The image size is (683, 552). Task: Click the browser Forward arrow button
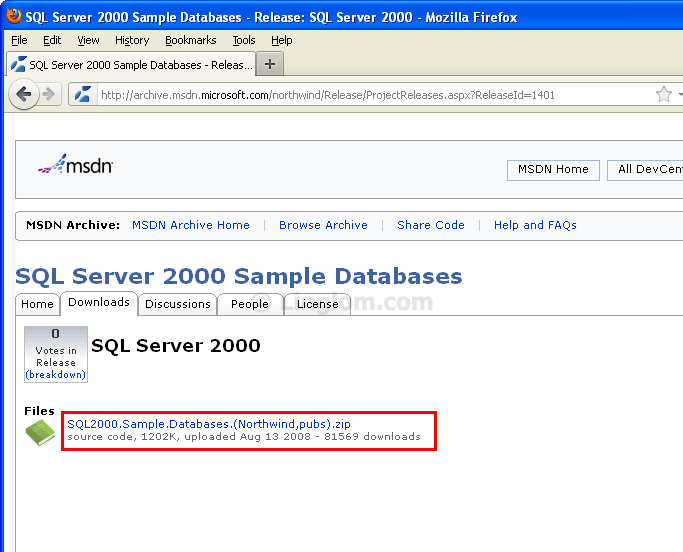pos(49,94)
